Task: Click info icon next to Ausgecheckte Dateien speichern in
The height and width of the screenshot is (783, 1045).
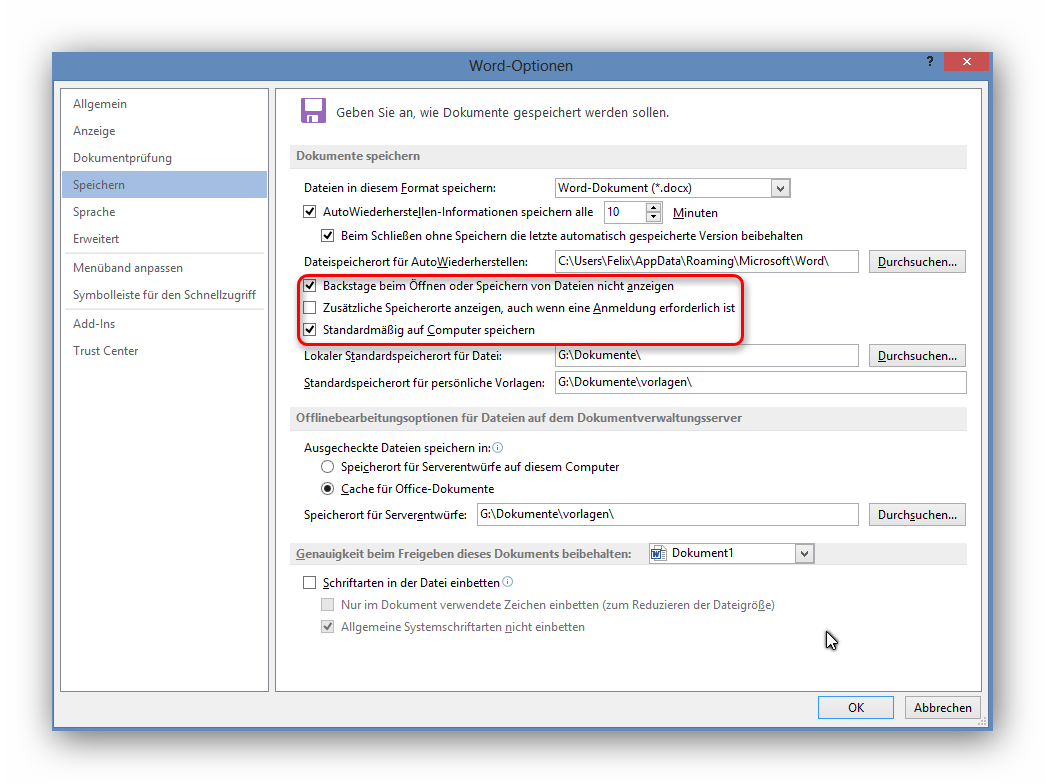Action: [x=498, y=448]
